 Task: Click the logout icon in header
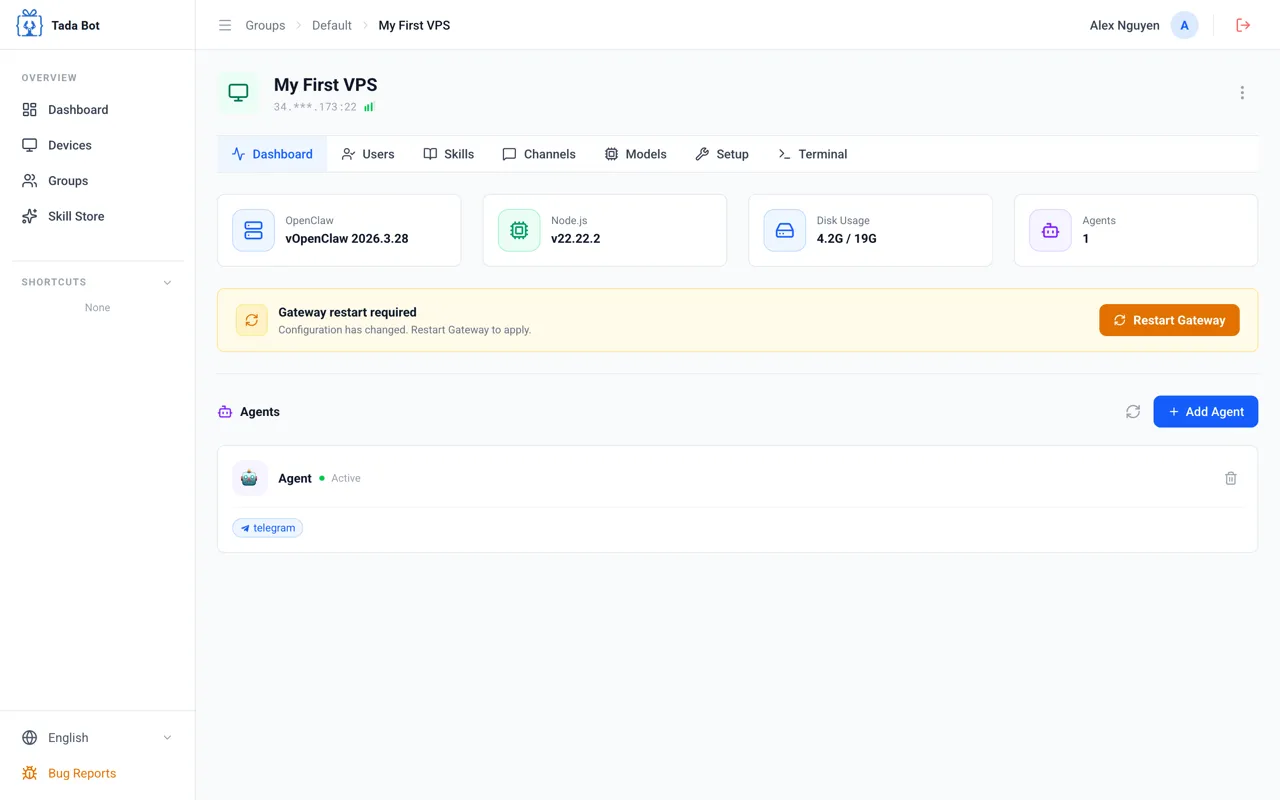pos(1243,25)
